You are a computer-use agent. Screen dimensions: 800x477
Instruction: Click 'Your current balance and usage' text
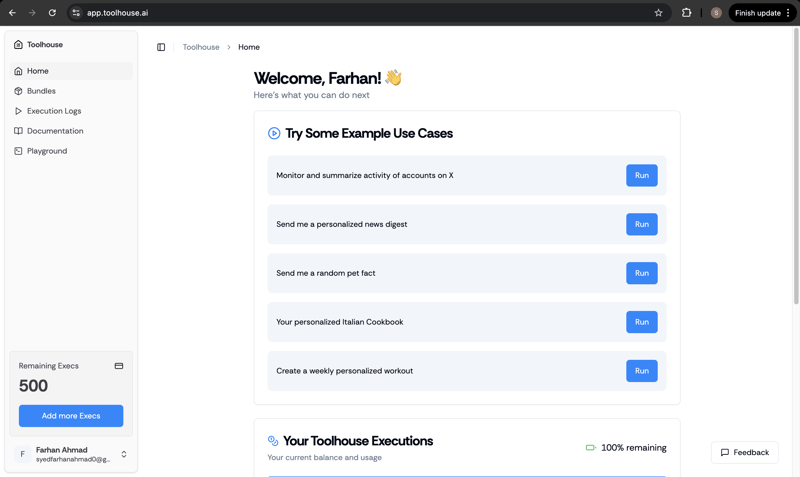(x=324, y=457)
